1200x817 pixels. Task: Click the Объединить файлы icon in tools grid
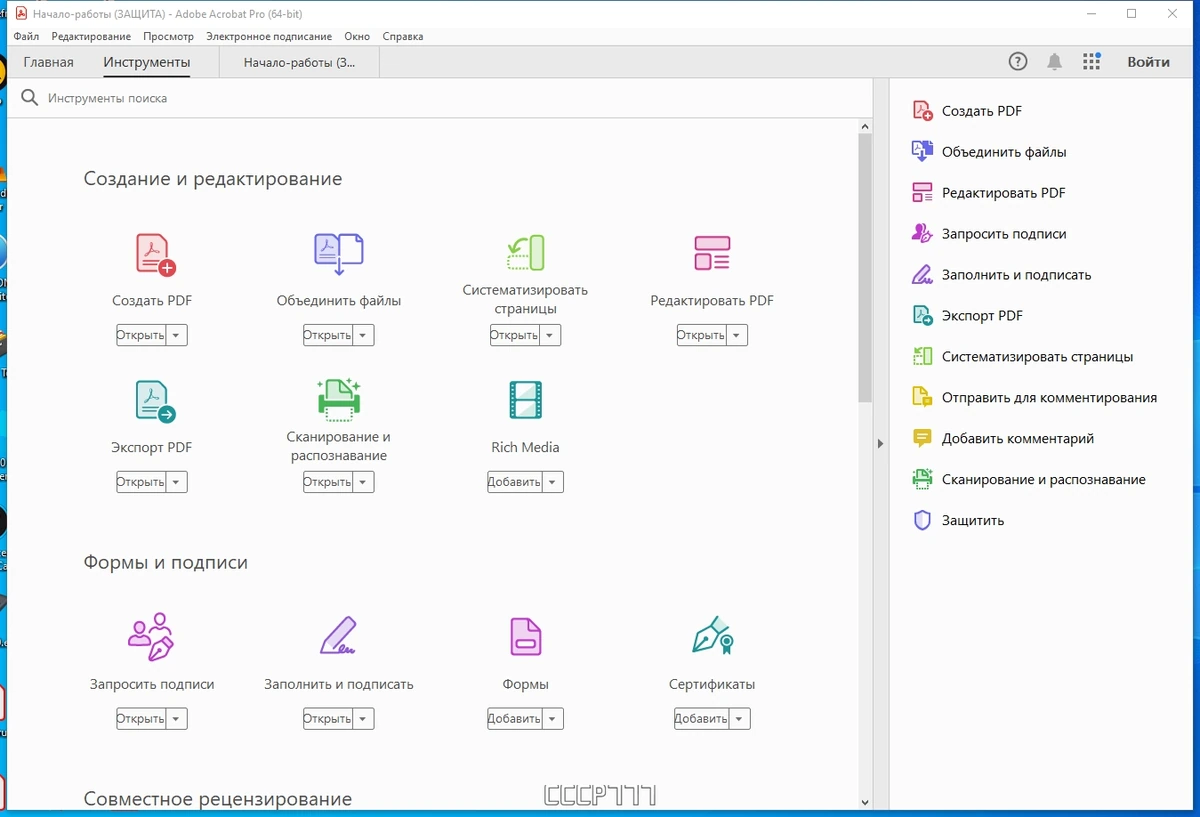click(339, 254)
